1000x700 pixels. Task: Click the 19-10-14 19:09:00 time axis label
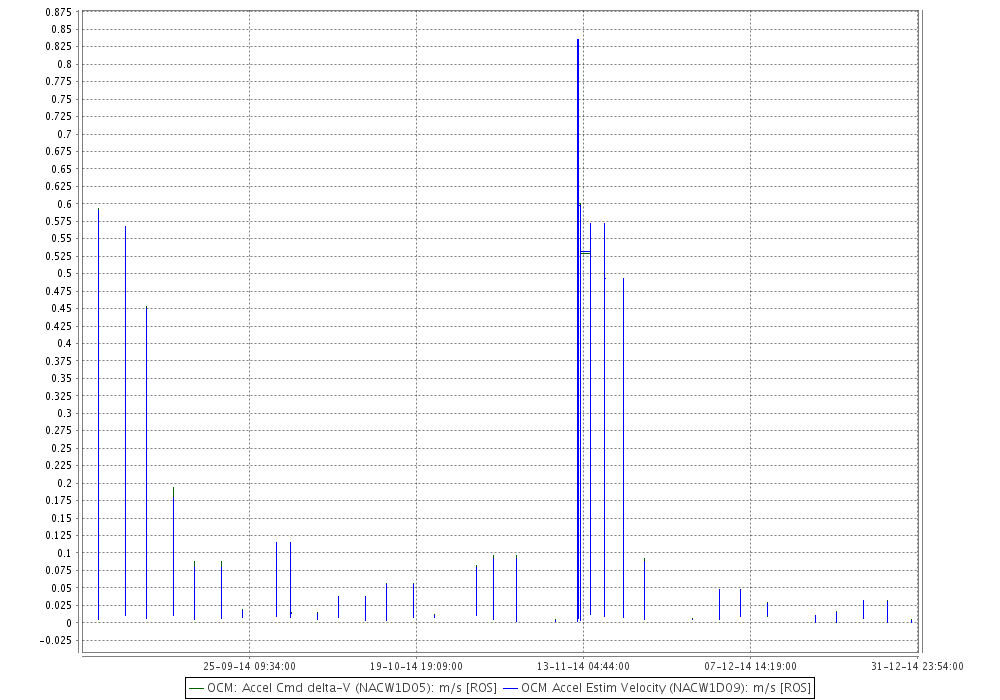click(x=416, y=666)
